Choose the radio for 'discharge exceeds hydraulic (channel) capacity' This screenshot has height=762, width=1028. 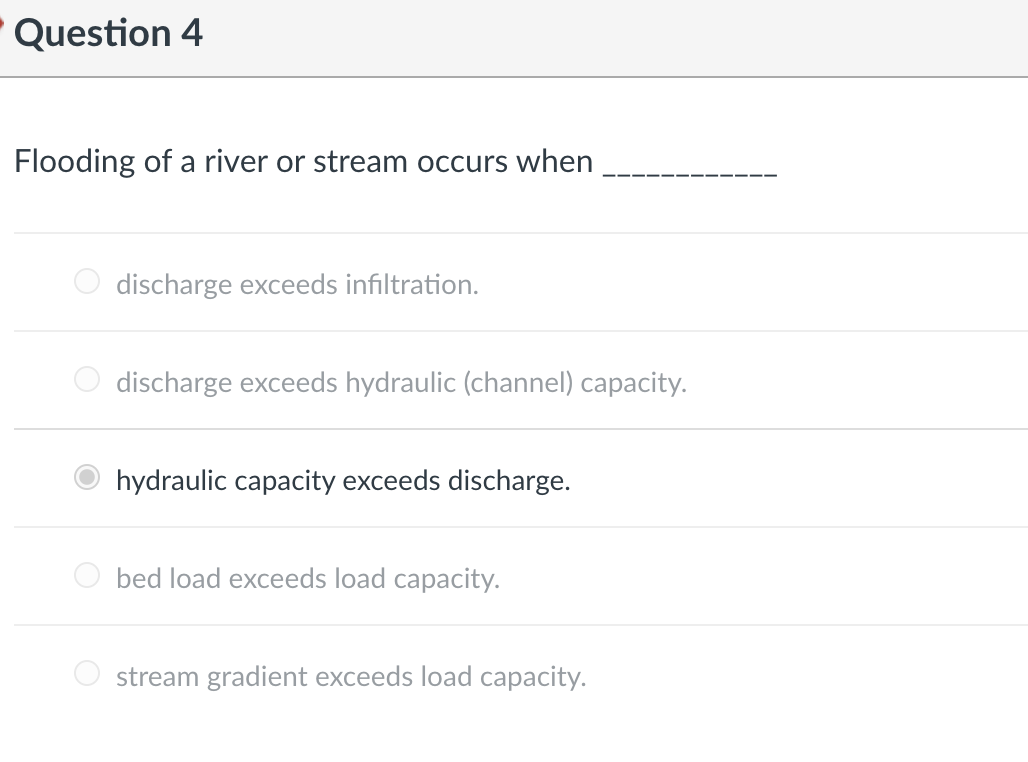point(88,381)
